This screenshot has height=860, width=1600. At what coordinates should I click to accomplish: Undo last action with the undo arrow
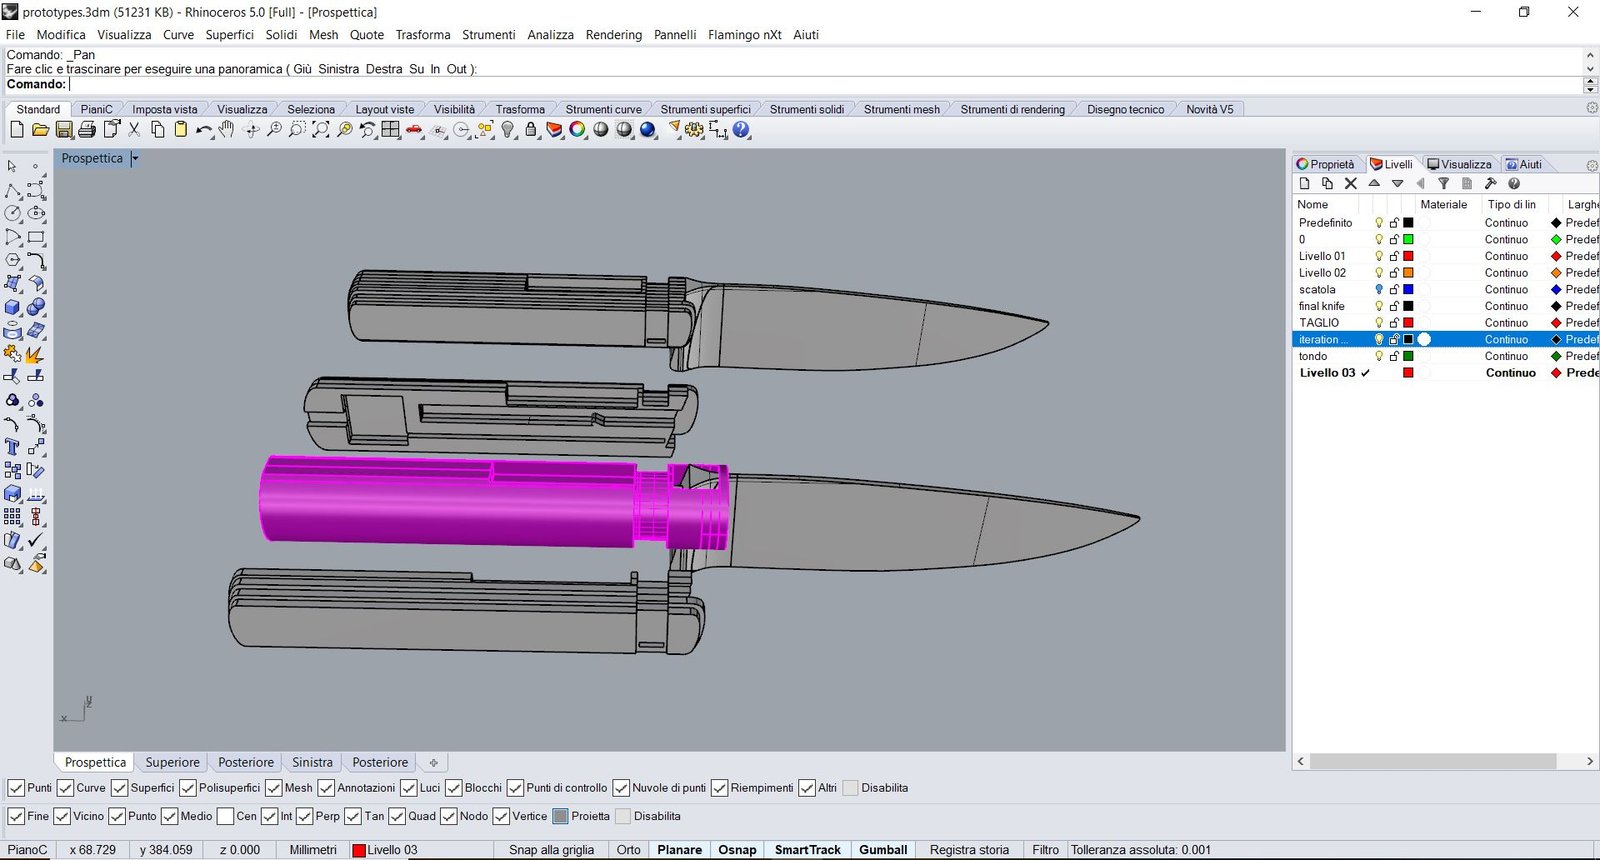(204, 130)
